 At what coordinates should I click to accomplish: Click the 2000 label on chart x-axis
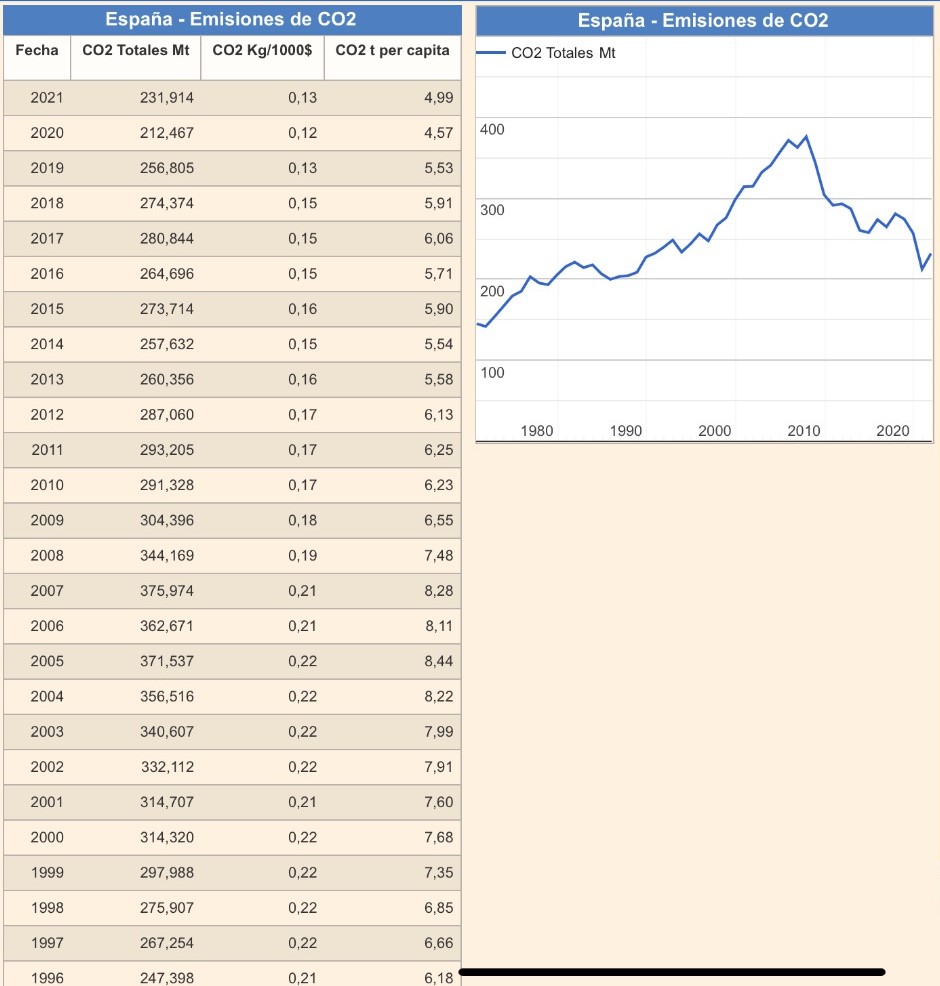(x=715, y=431)
